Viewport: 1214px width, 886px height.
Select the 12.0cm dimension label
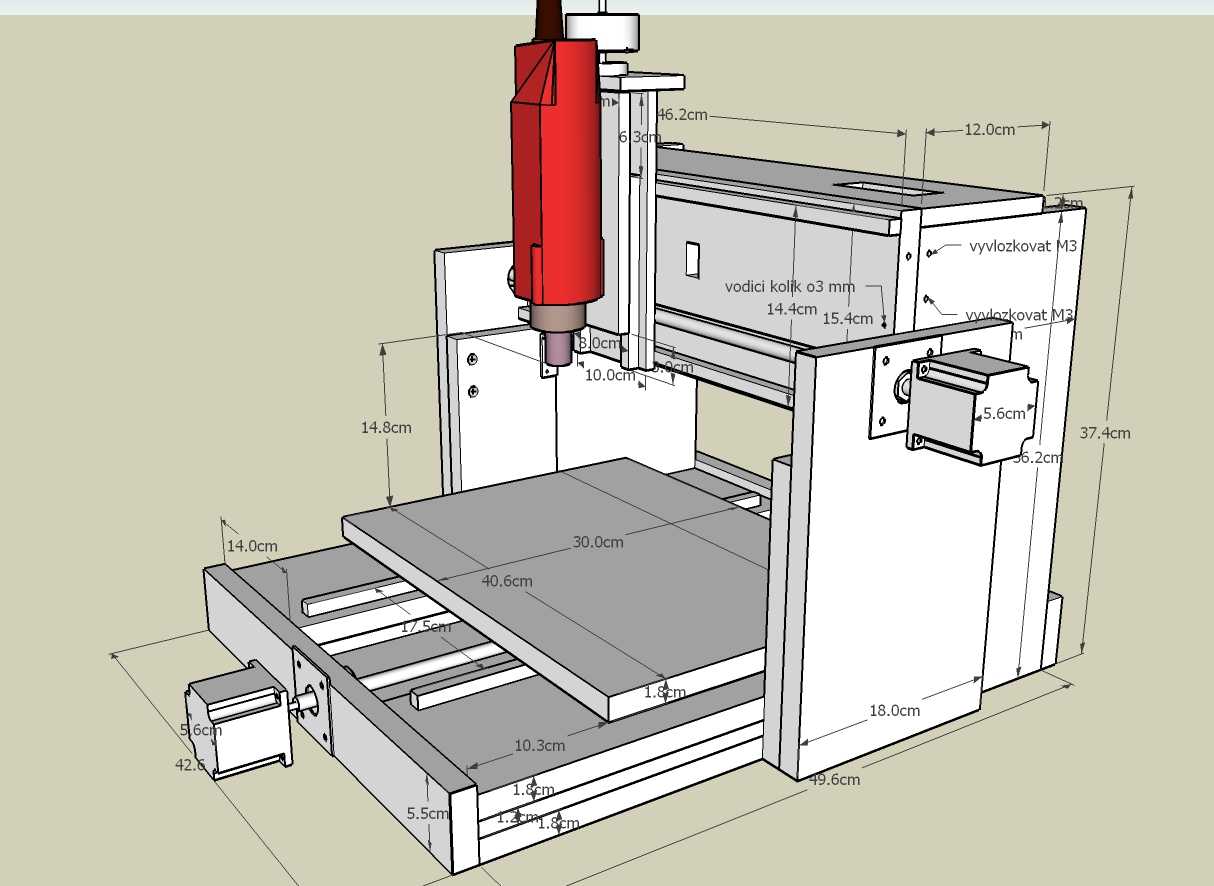(989, 129)
